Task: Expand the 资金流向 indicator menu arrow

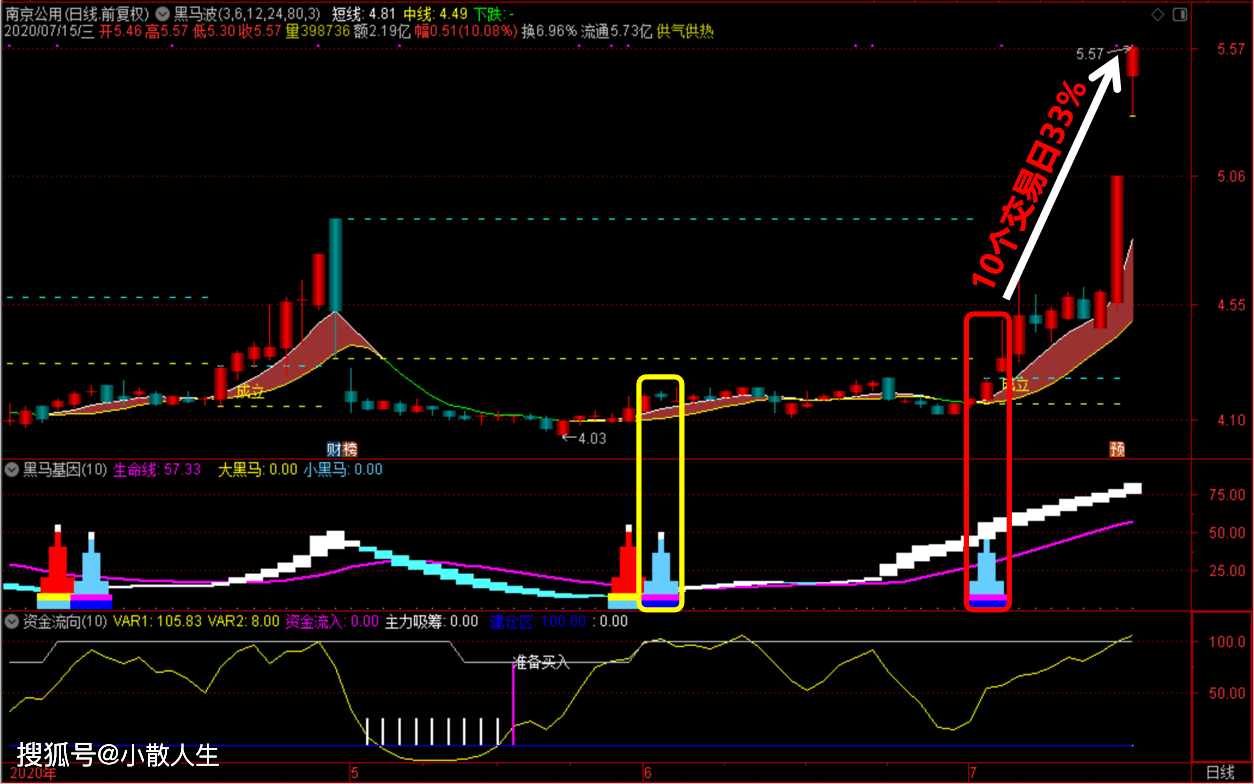Action: pos(13,621)
